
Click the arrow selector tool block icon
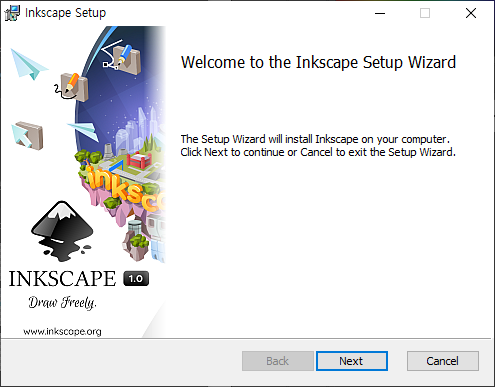pos(28,135)
